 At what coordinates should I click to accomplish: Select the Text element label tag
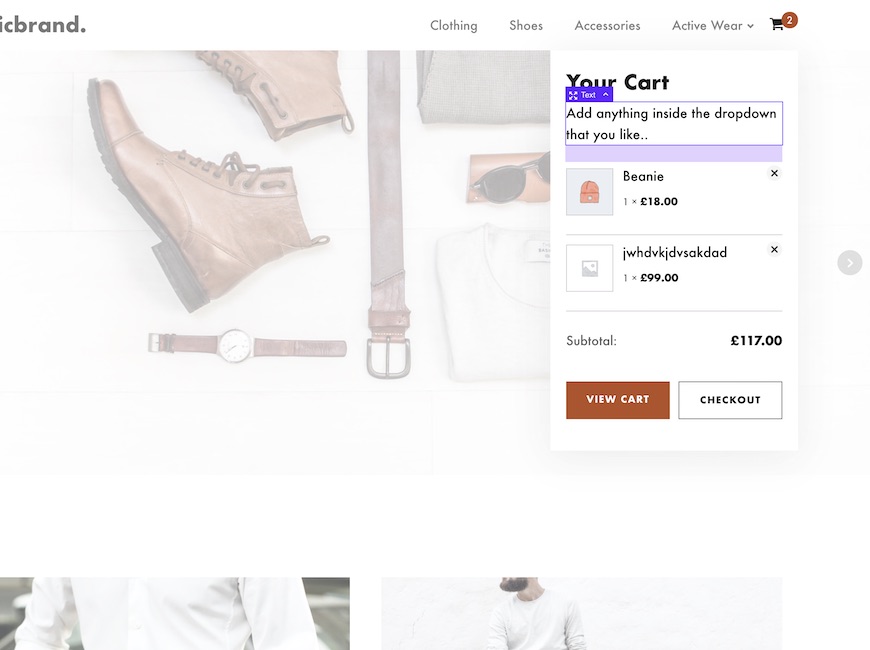(588, 95)
